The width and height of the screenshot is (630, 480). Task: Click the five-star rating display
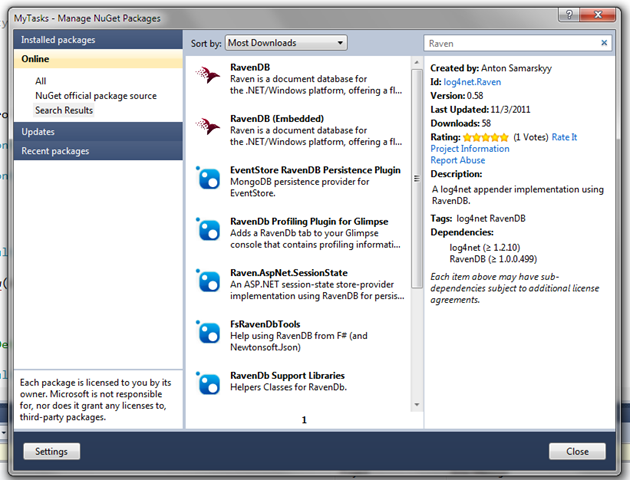tap(486, 137)
